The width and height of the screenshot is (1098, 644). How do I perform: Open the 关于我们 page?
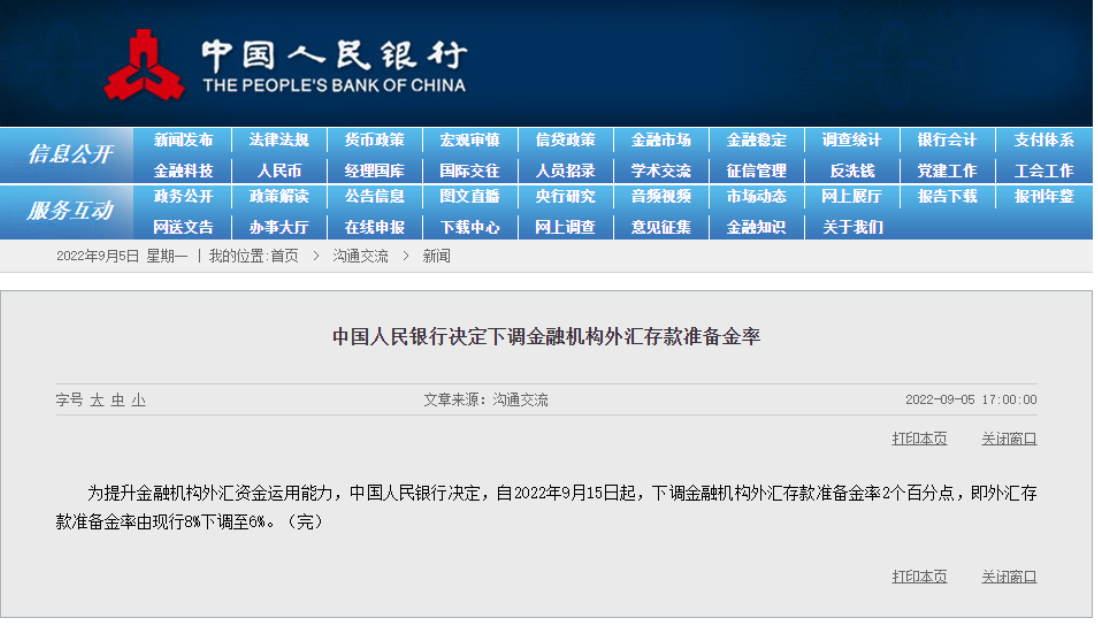[x=853, y=228]
